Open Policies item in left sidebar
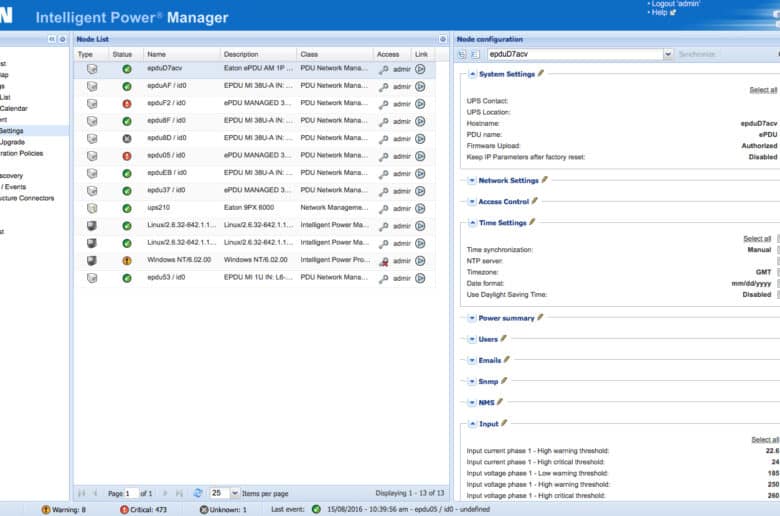 [21, 153]
